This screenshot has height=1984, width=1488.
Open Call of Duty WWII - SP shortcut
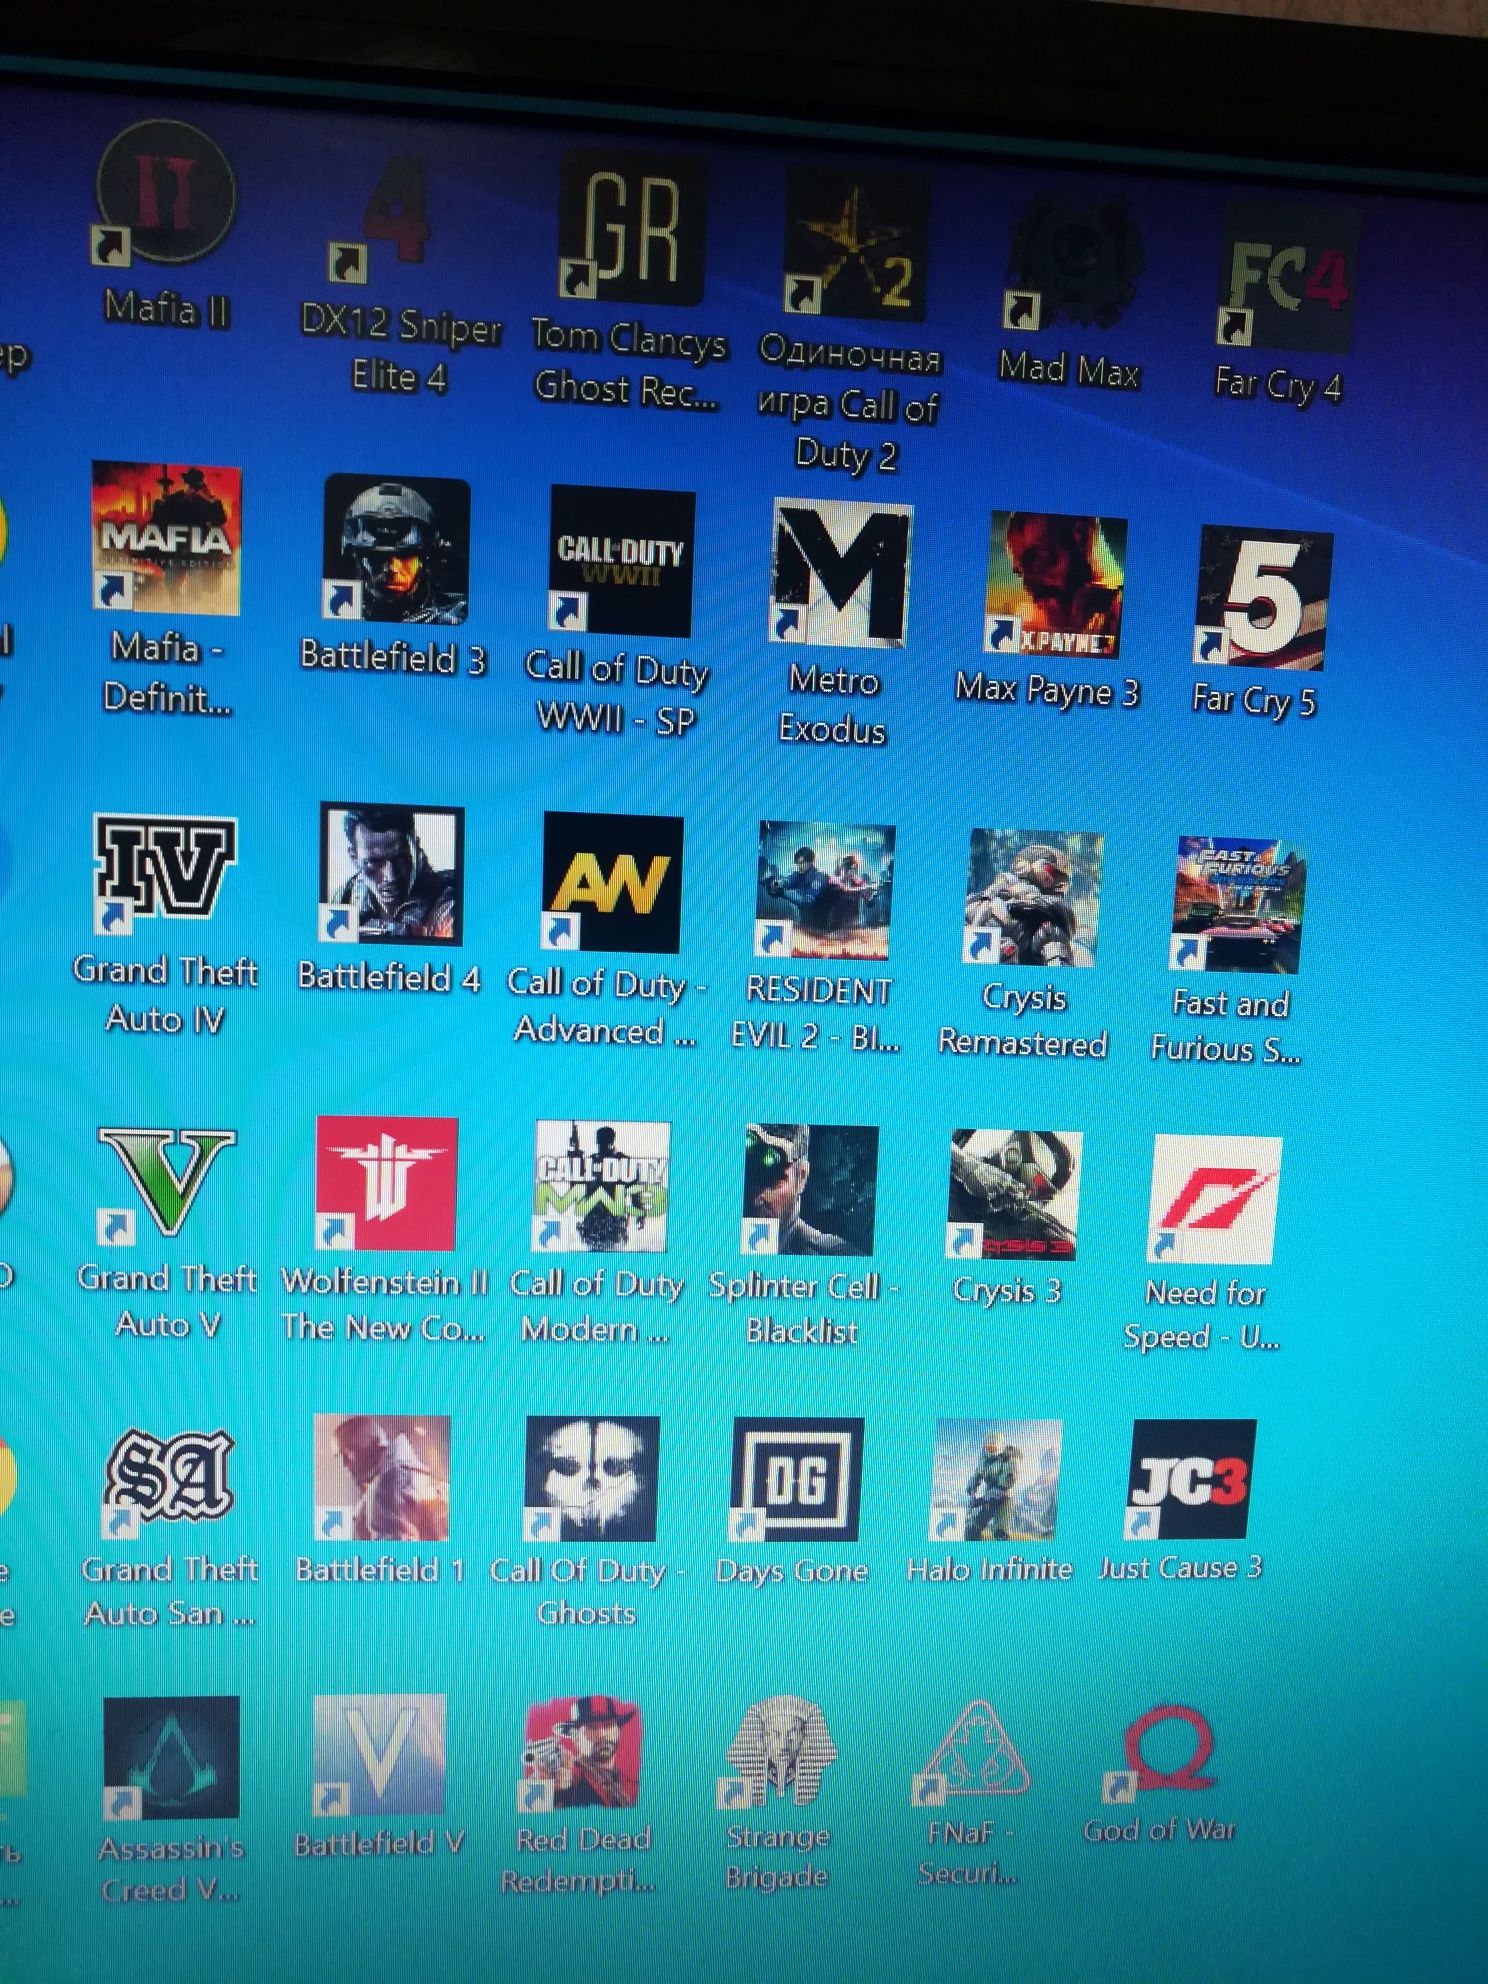click(x=622, y=561)
